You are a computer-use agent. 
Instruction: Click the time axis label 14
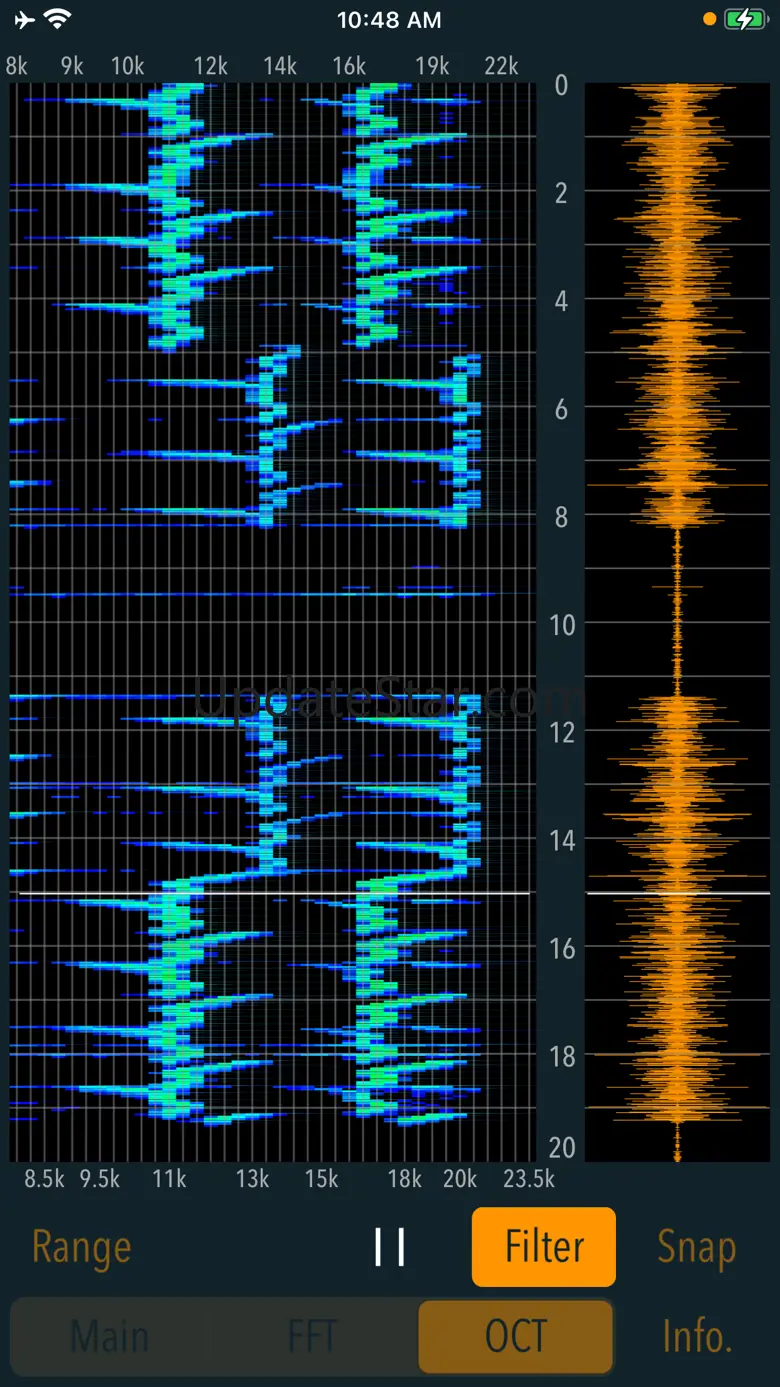click(x=562, y=841)
